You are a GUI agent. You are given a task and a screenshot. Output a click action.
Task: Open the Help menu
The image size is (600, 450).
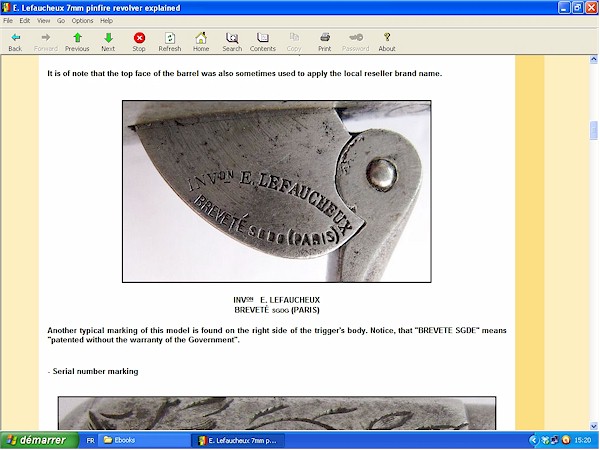click(x=106, y=21)
